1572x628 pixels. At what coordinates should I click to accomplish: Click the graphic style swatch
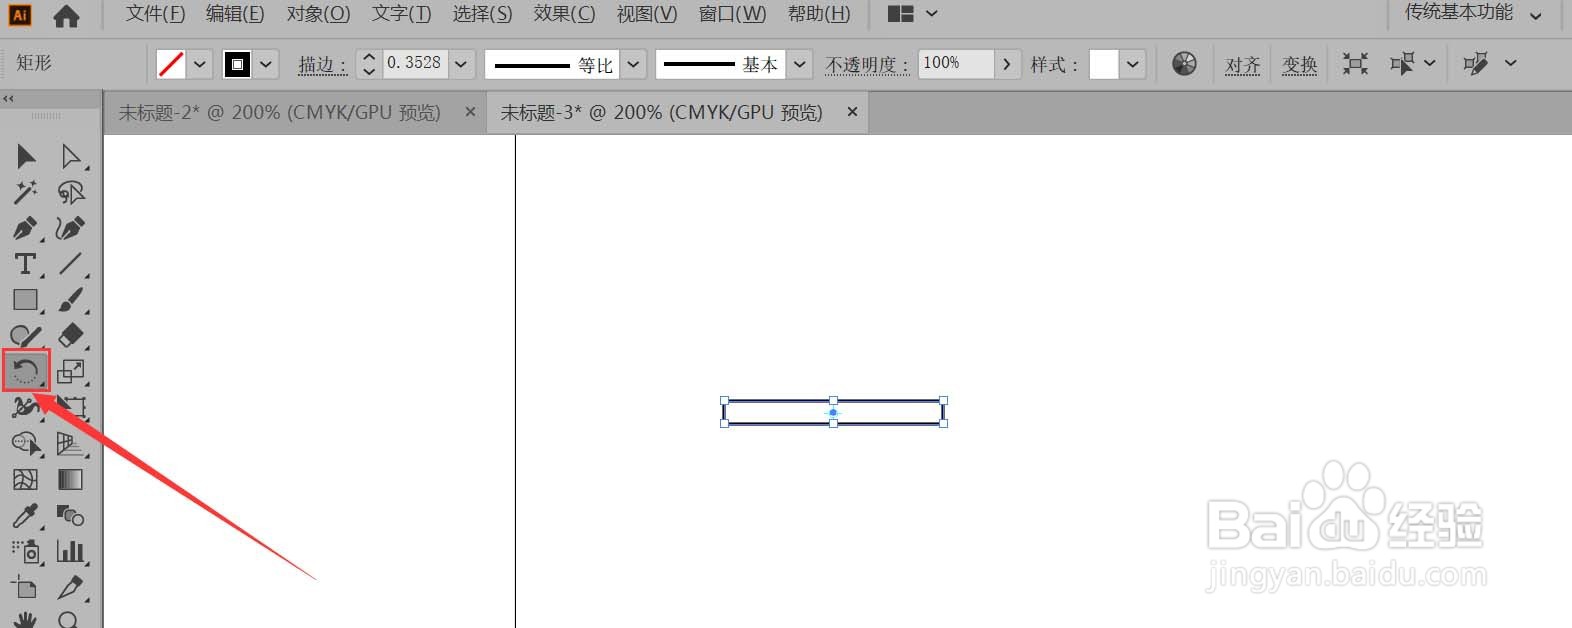1103,64
